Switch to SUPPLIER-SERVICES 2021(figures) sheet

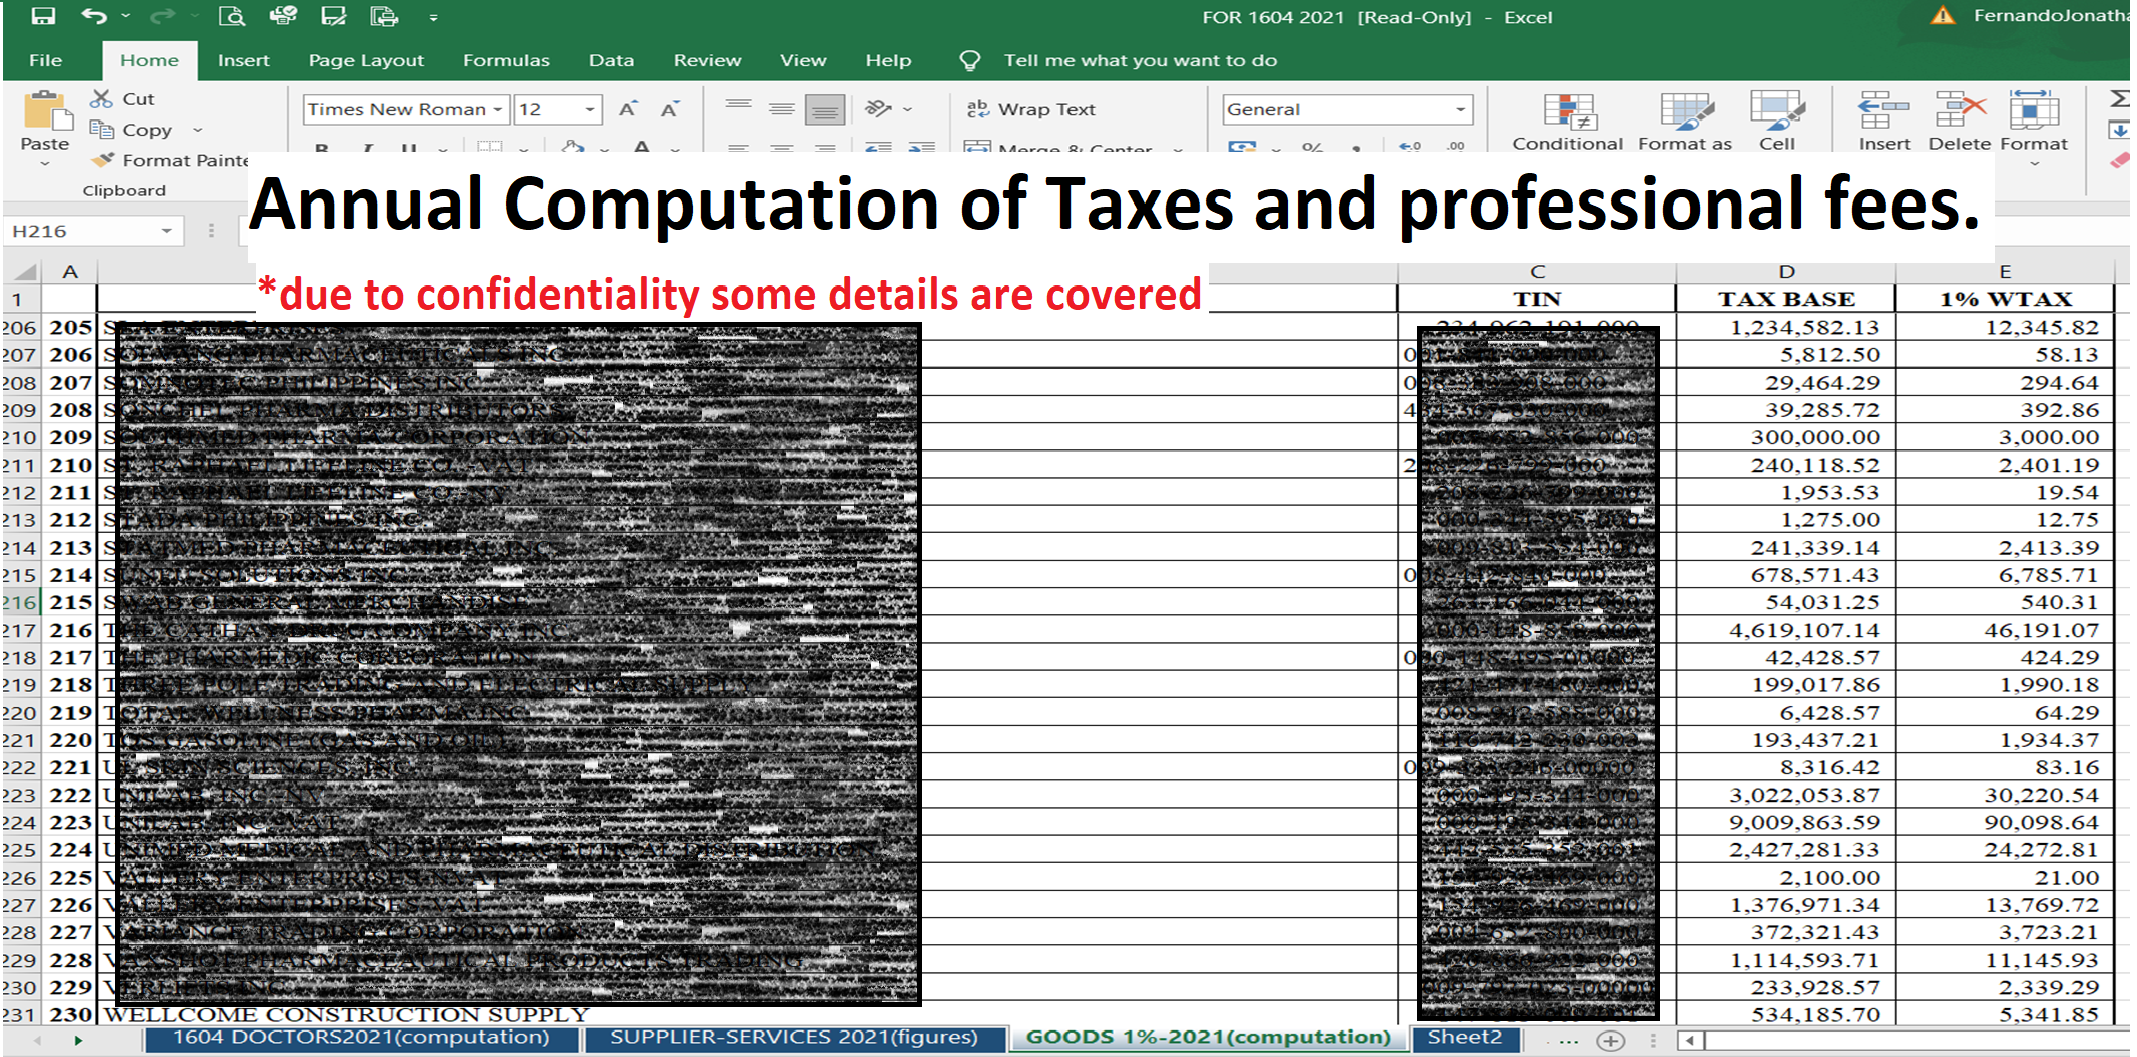coord(794,1038)
